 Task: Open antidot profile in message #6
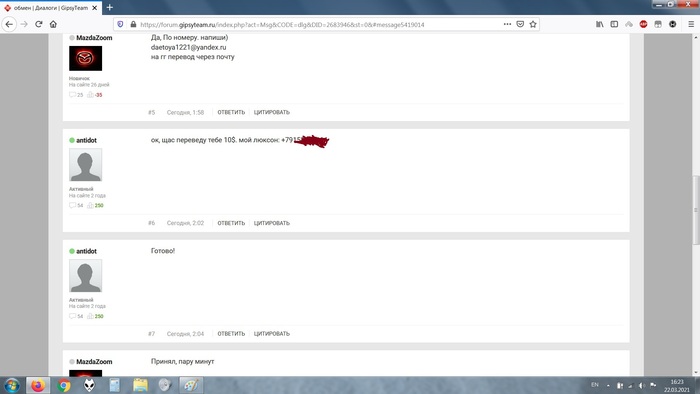pos(86,140)
